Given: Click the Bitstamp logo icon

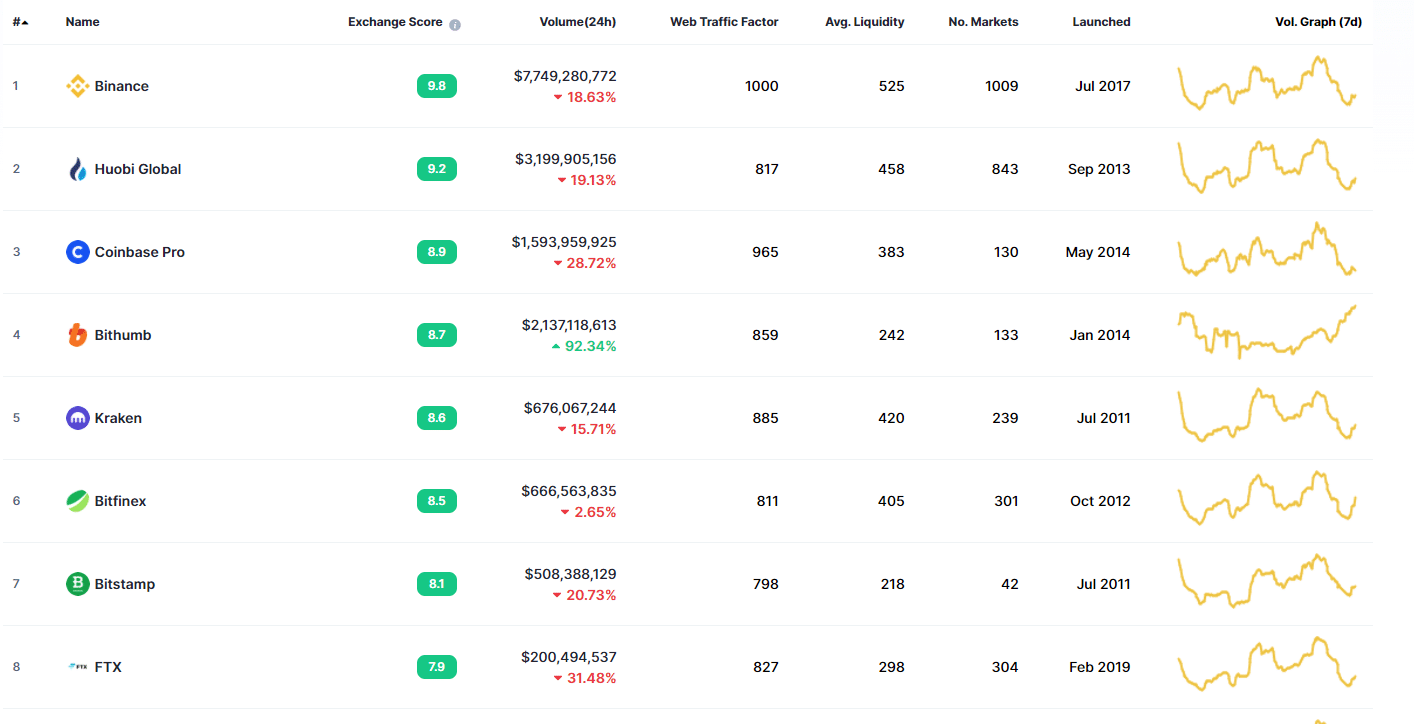Looking at the screenshot, I should click(x=77, y=584).
